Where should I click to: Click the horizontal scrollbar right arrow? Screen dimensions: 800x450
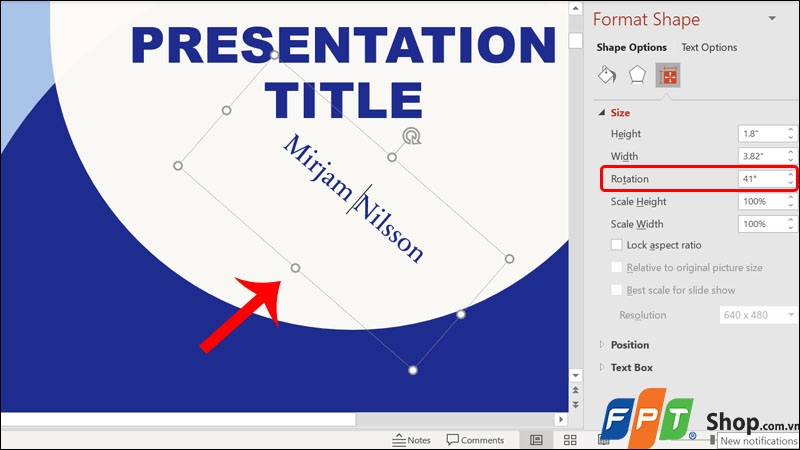pyautogui.click(x=561, y=419)
